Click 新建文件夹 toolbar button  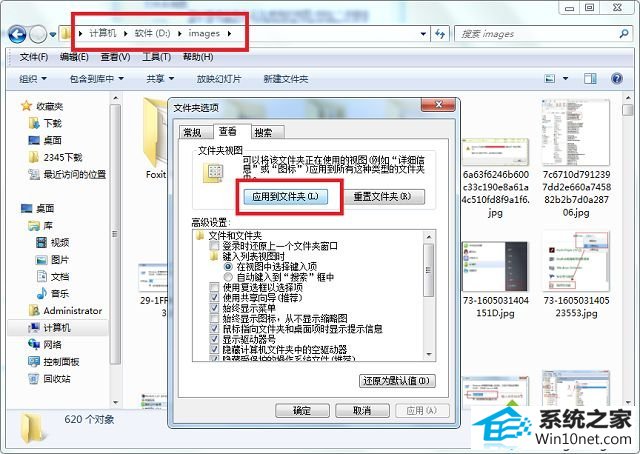[286, 79]
